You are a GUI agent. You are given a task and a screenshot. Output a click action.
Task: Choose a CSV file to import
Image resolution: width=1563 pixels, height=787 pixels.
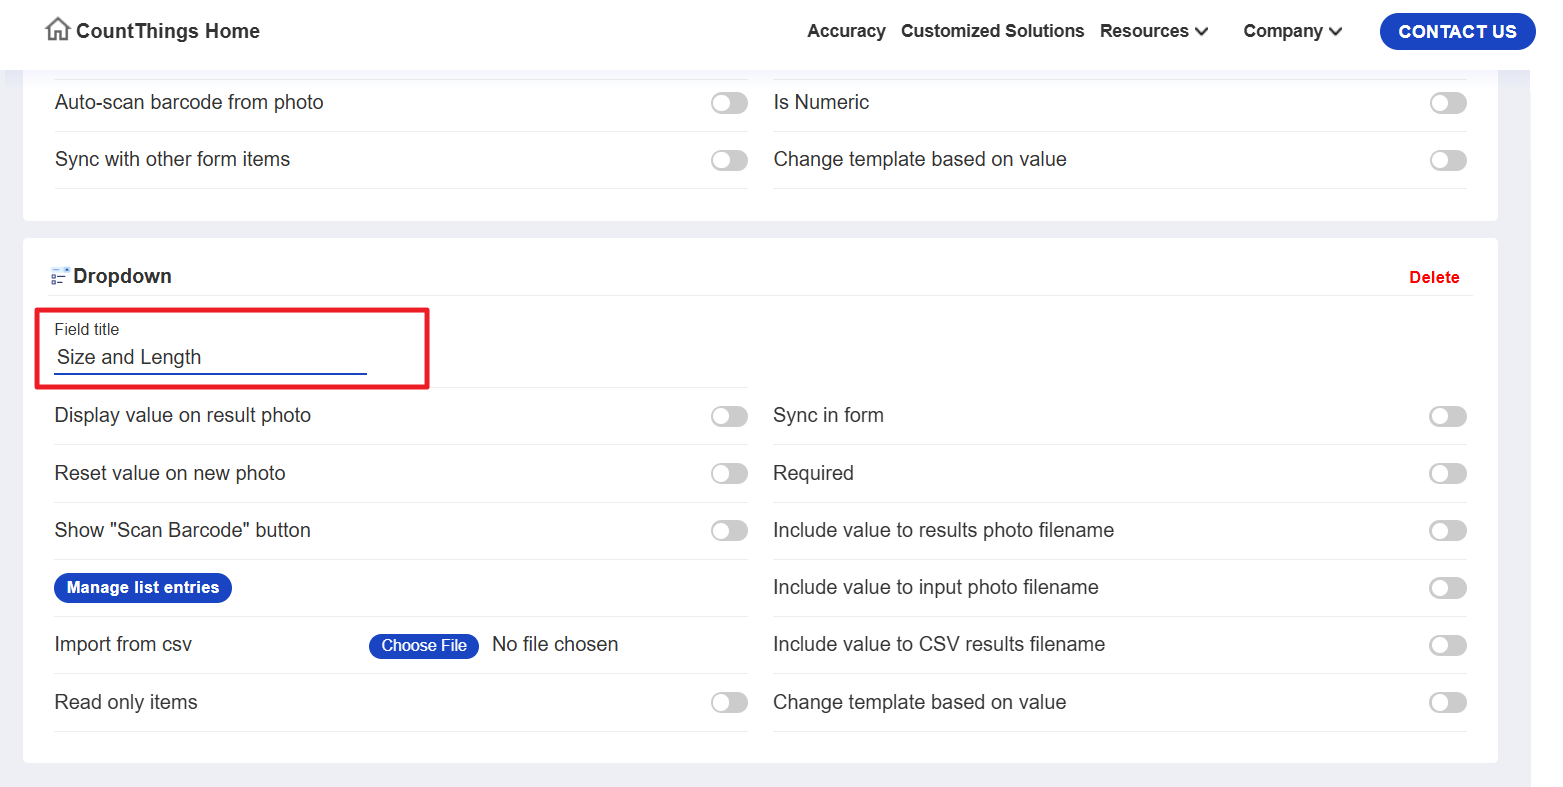tap(424, 646)
